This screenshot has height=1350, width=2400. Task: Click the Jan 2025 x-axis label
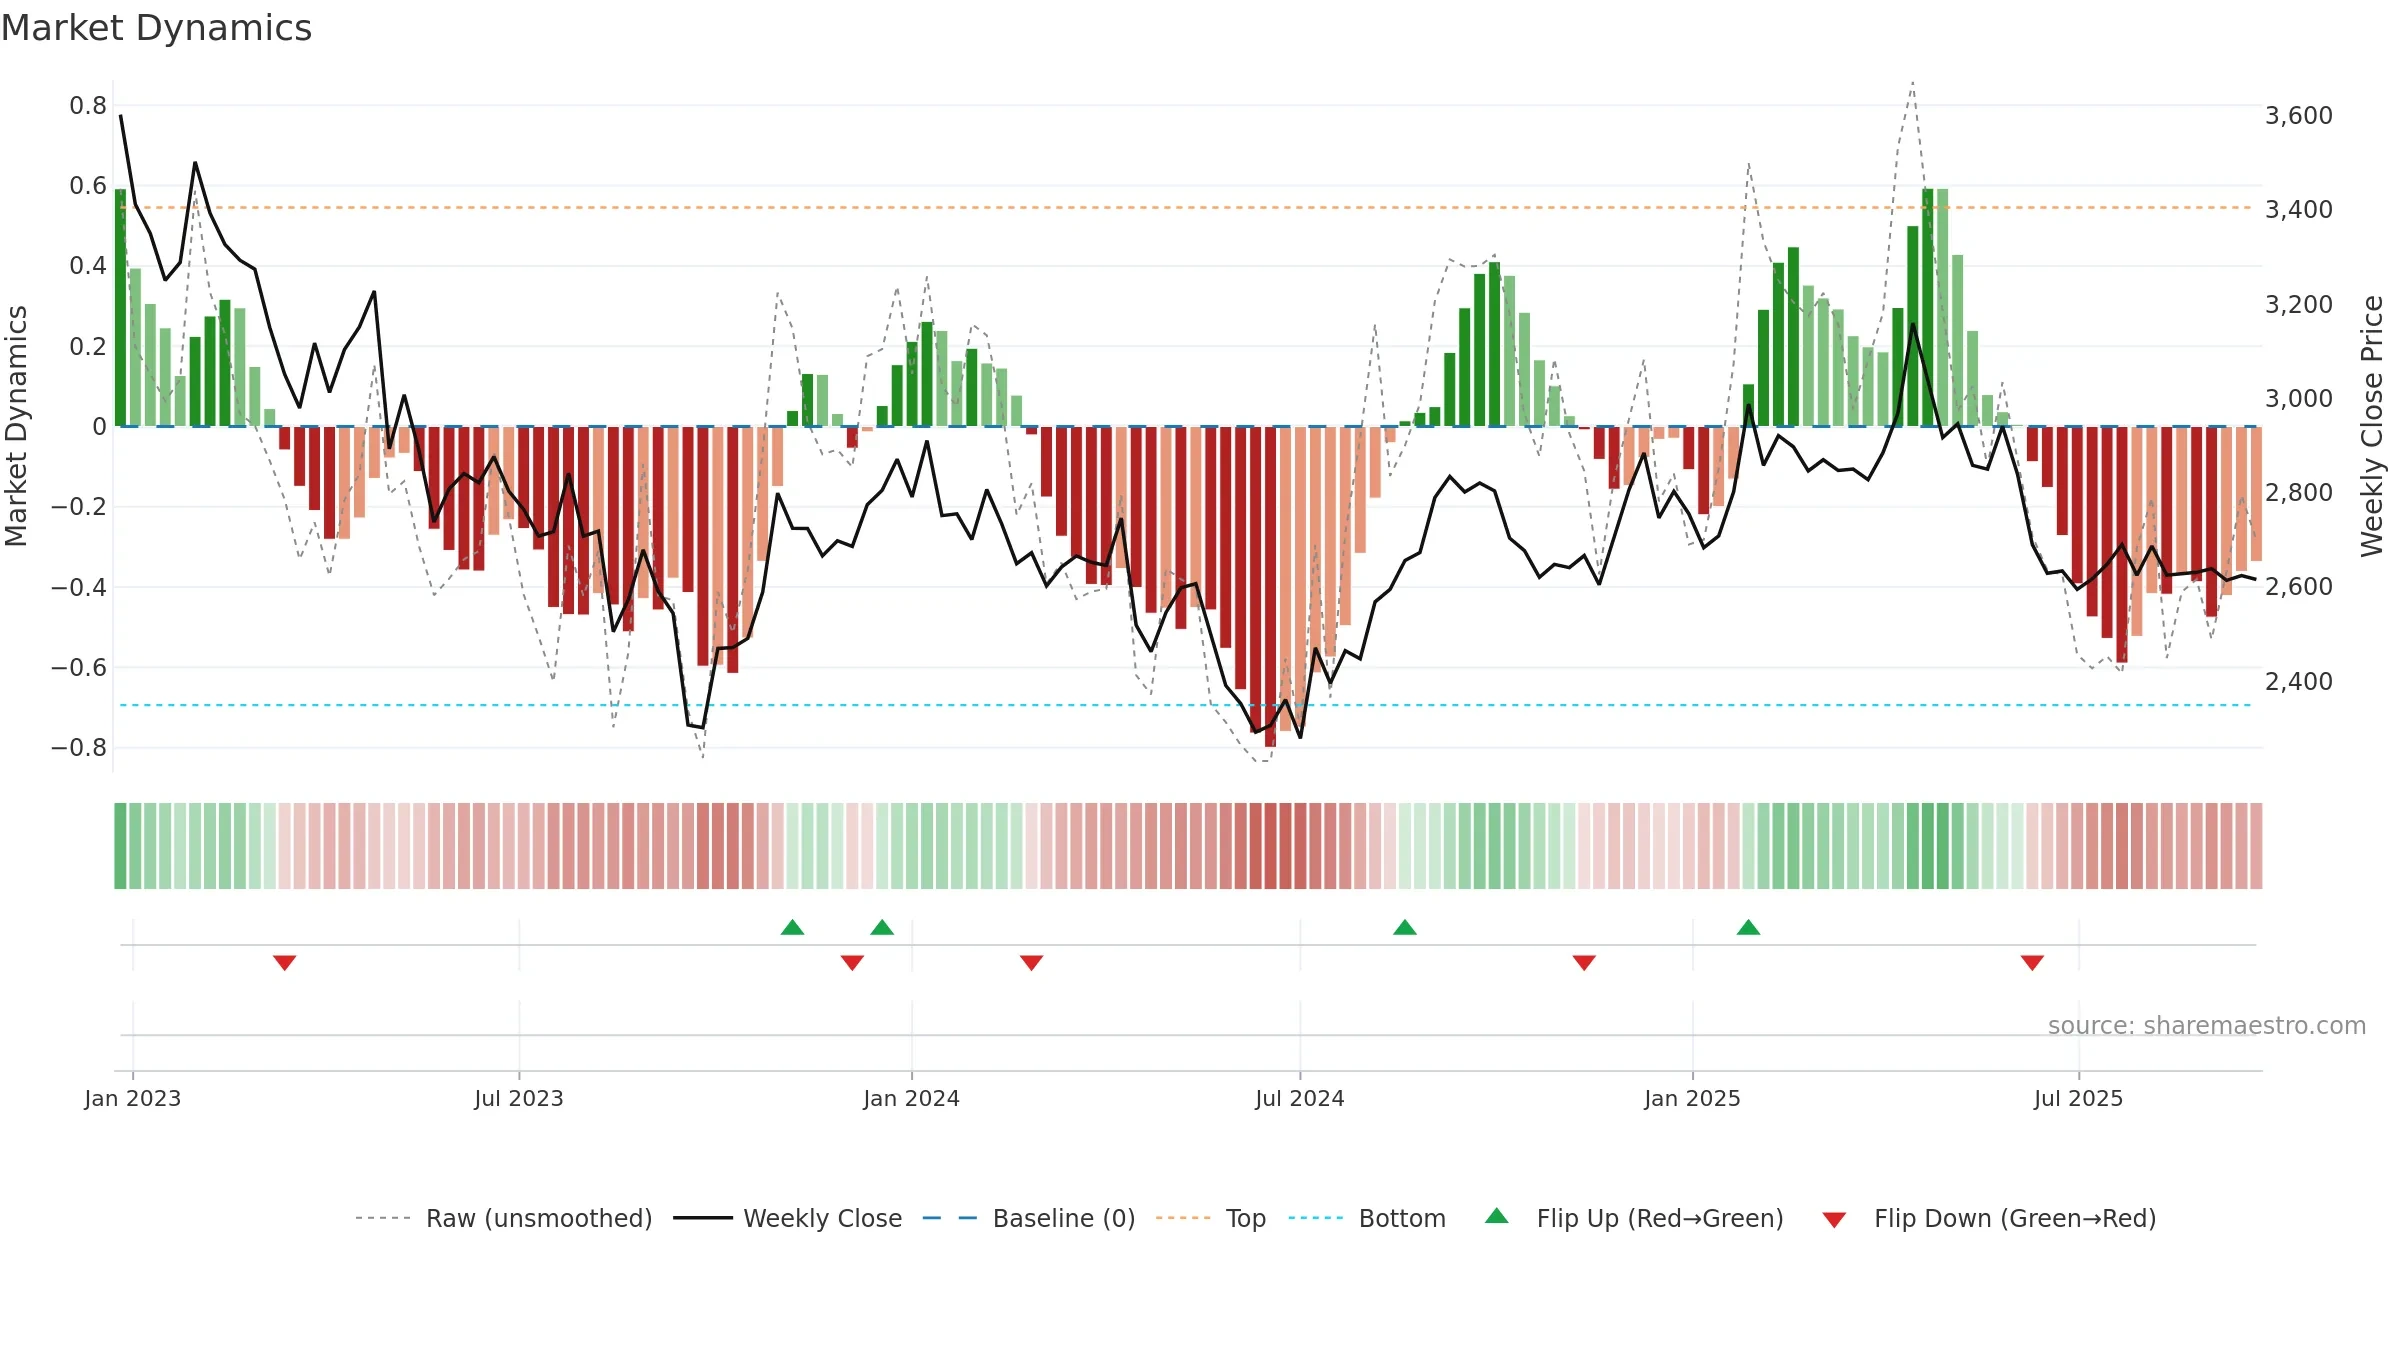[1693, 1098]
